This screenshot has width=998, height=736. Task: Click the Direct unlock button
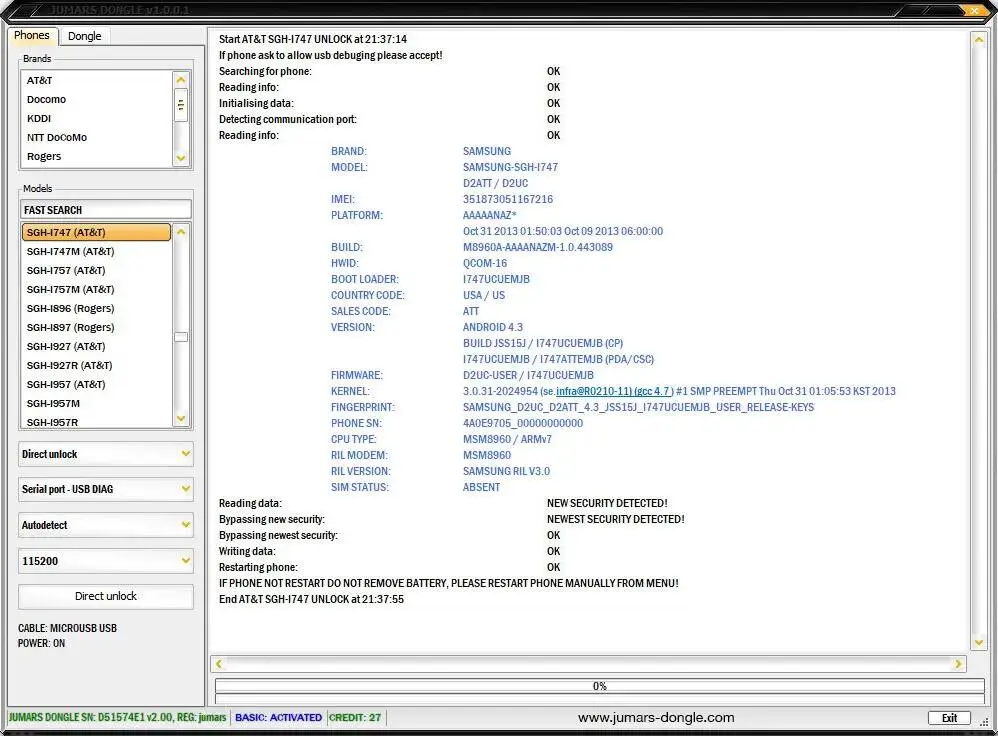pos(106,597)
